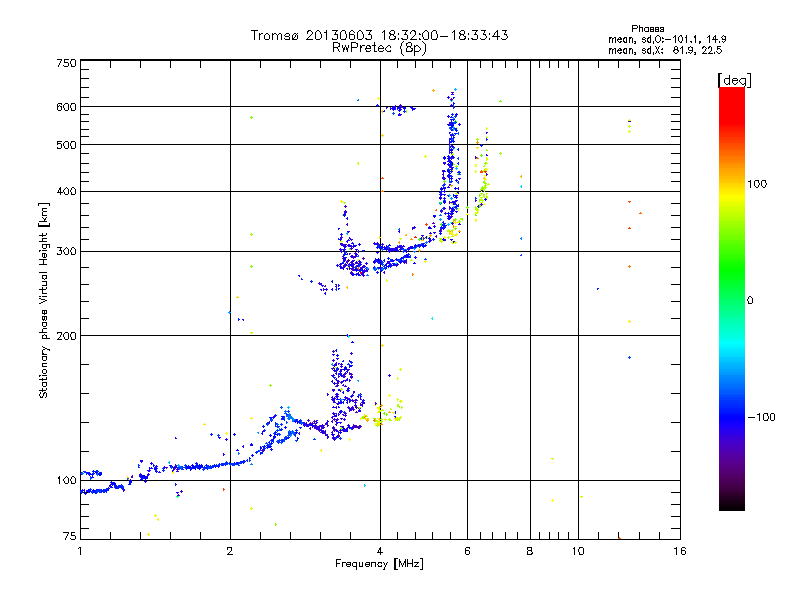This screenshot has height=600, width=800.
Task: Click the subtitle "RwPretec (8p)"
Action: (x=379, y=48)
